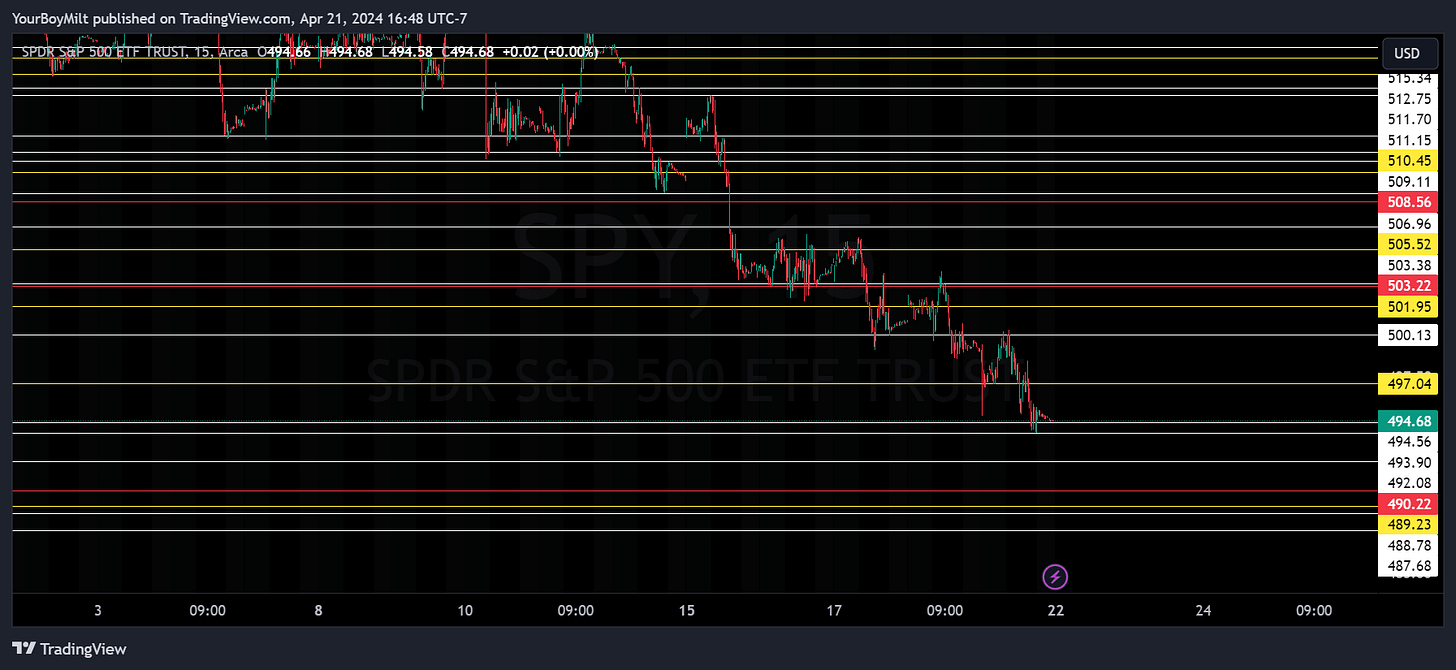Select the yellow 497.04 price label
This screenshot has height=670, width=1456.
coord(1407,384)
